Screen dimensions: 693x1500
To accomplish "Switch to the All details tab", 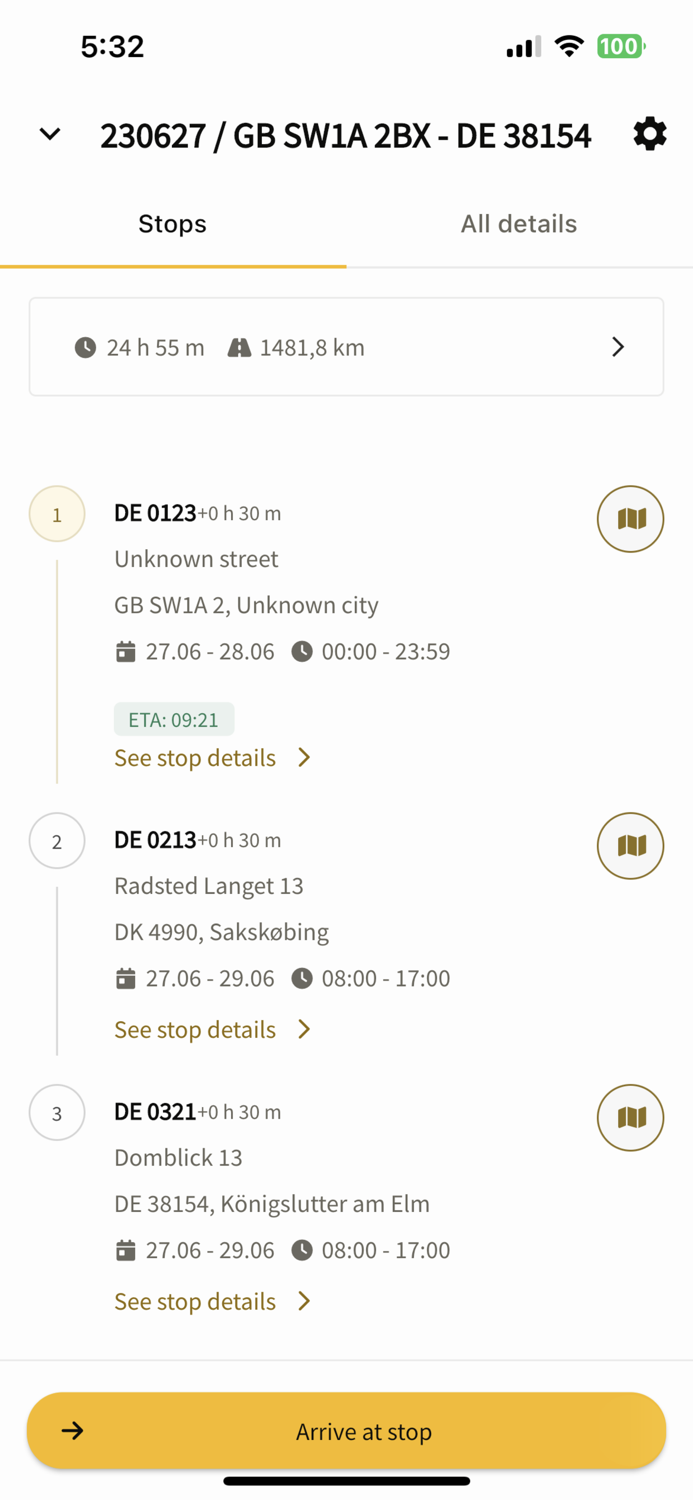I will [519, 223].
